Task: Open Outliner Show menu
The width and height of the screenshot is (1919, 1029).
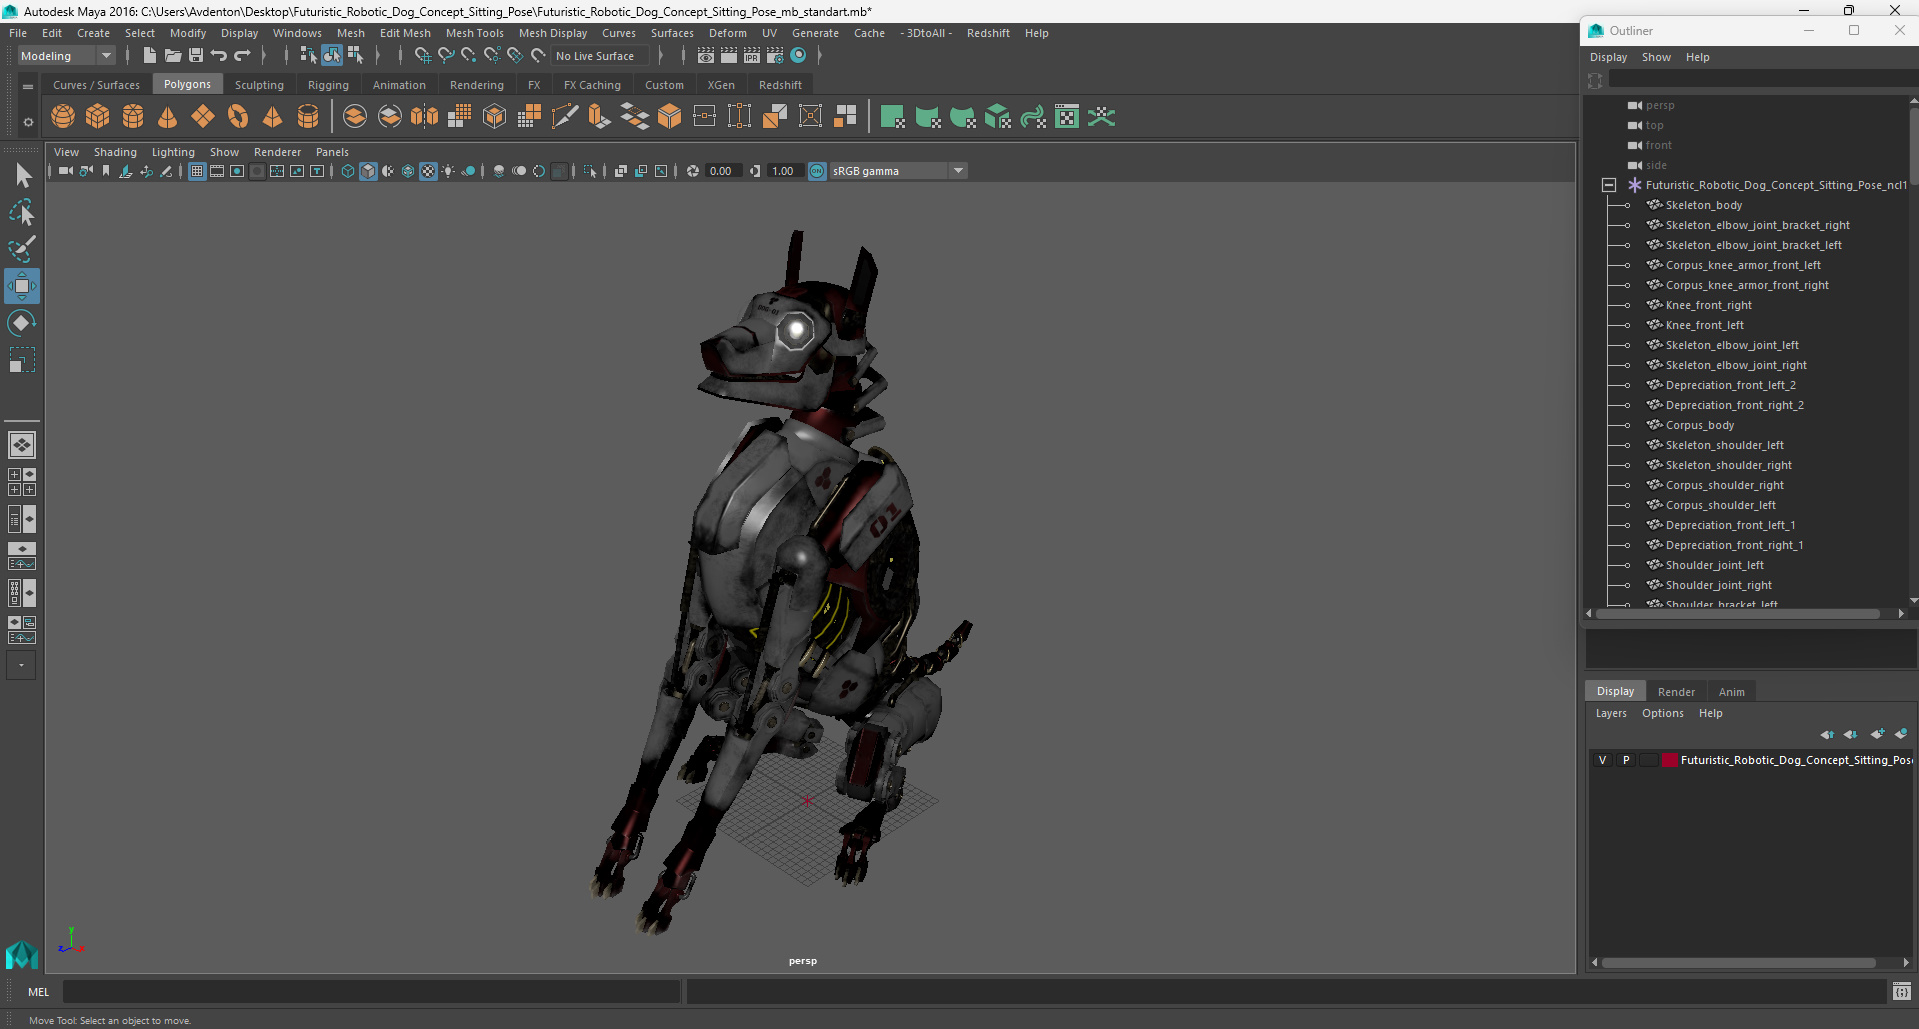Action: (x=1656, y=57)
